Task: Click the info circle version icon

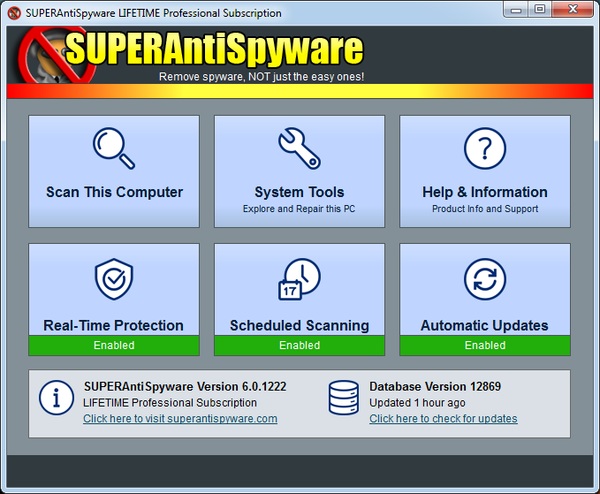Action: (x=56, y=399)
